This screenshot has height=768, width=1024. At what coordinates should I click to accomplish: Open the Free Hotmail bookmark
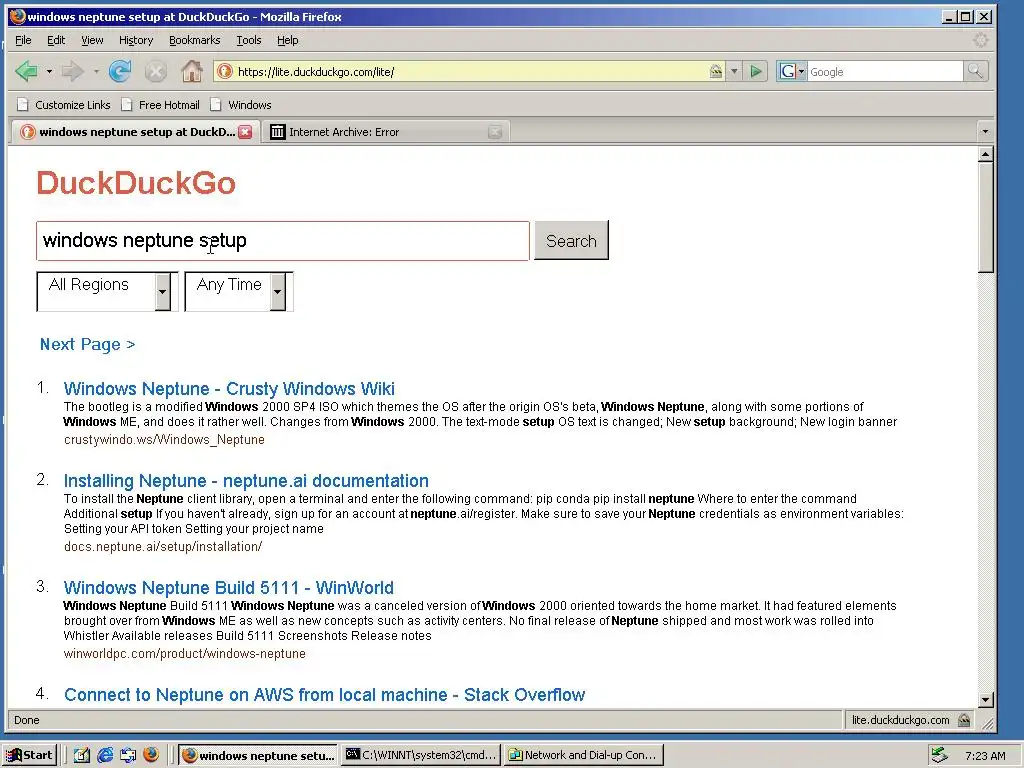161,105
